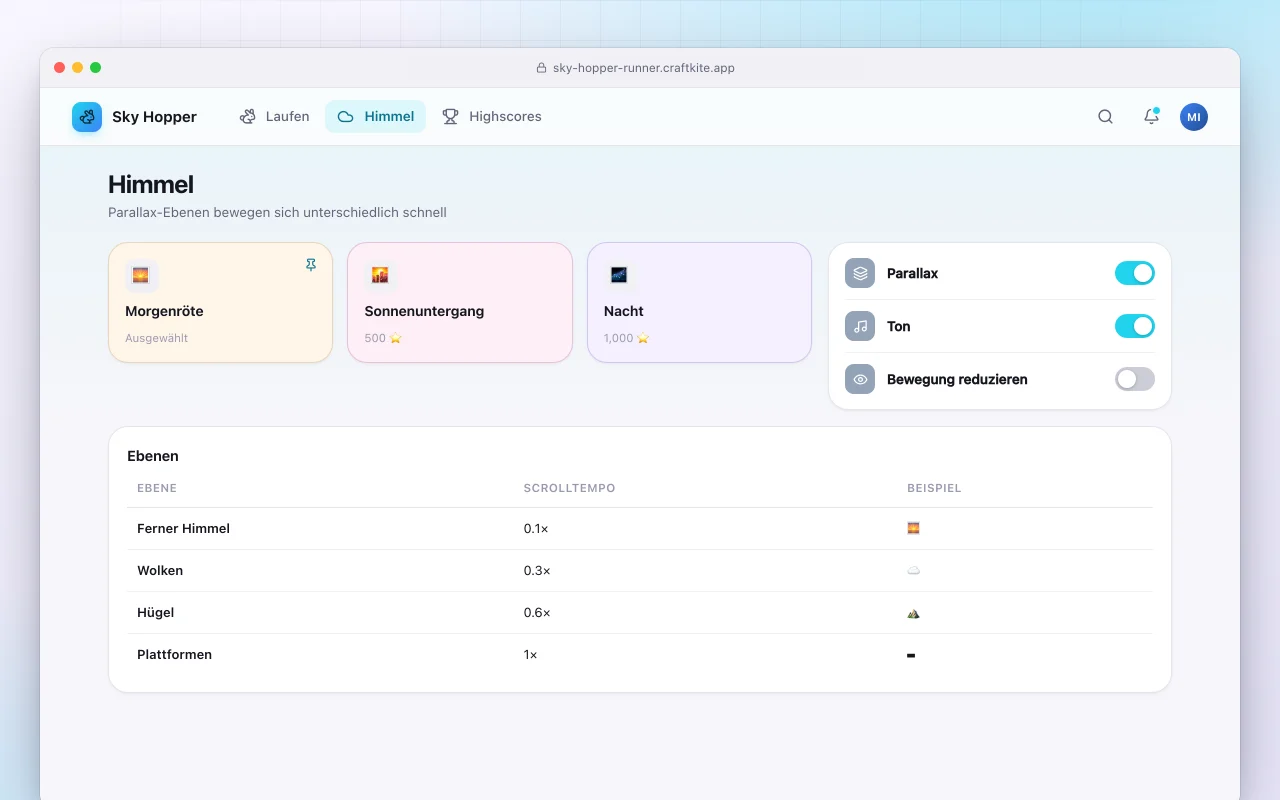The height and width of the screenshot is (800, 1280).
Task: Open search with the magnifier icon
Action: click(1105, 117)
